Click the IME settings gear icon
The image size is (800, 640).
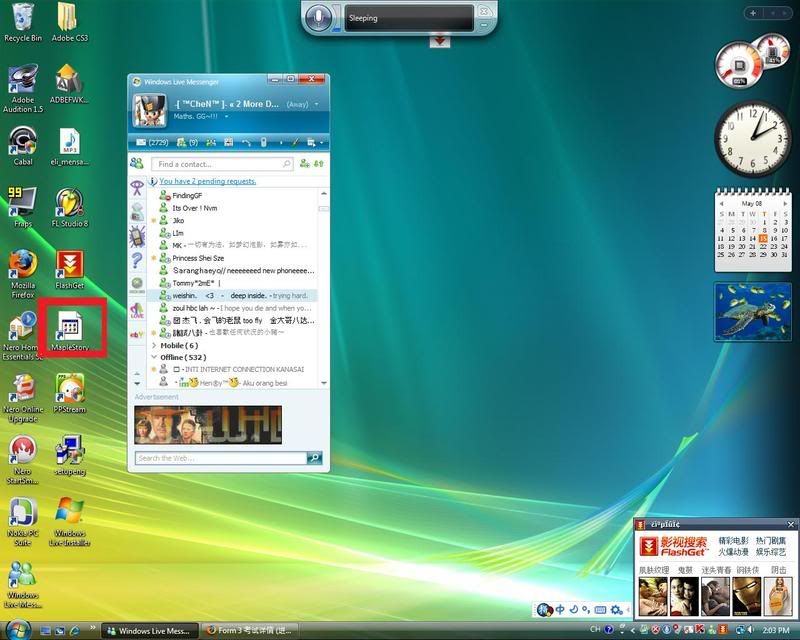point(617,609)
